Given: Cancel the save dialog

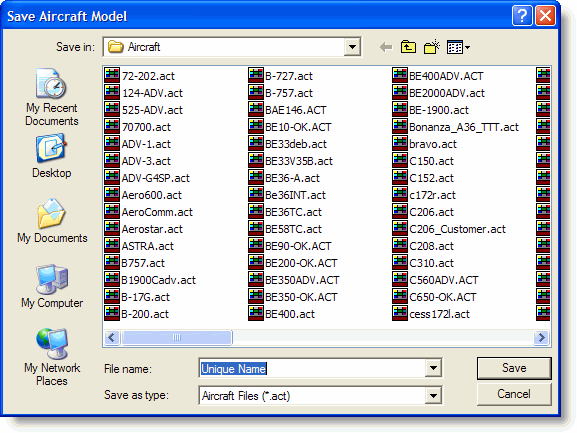Looking at the screenshot, I should [514, 394].
